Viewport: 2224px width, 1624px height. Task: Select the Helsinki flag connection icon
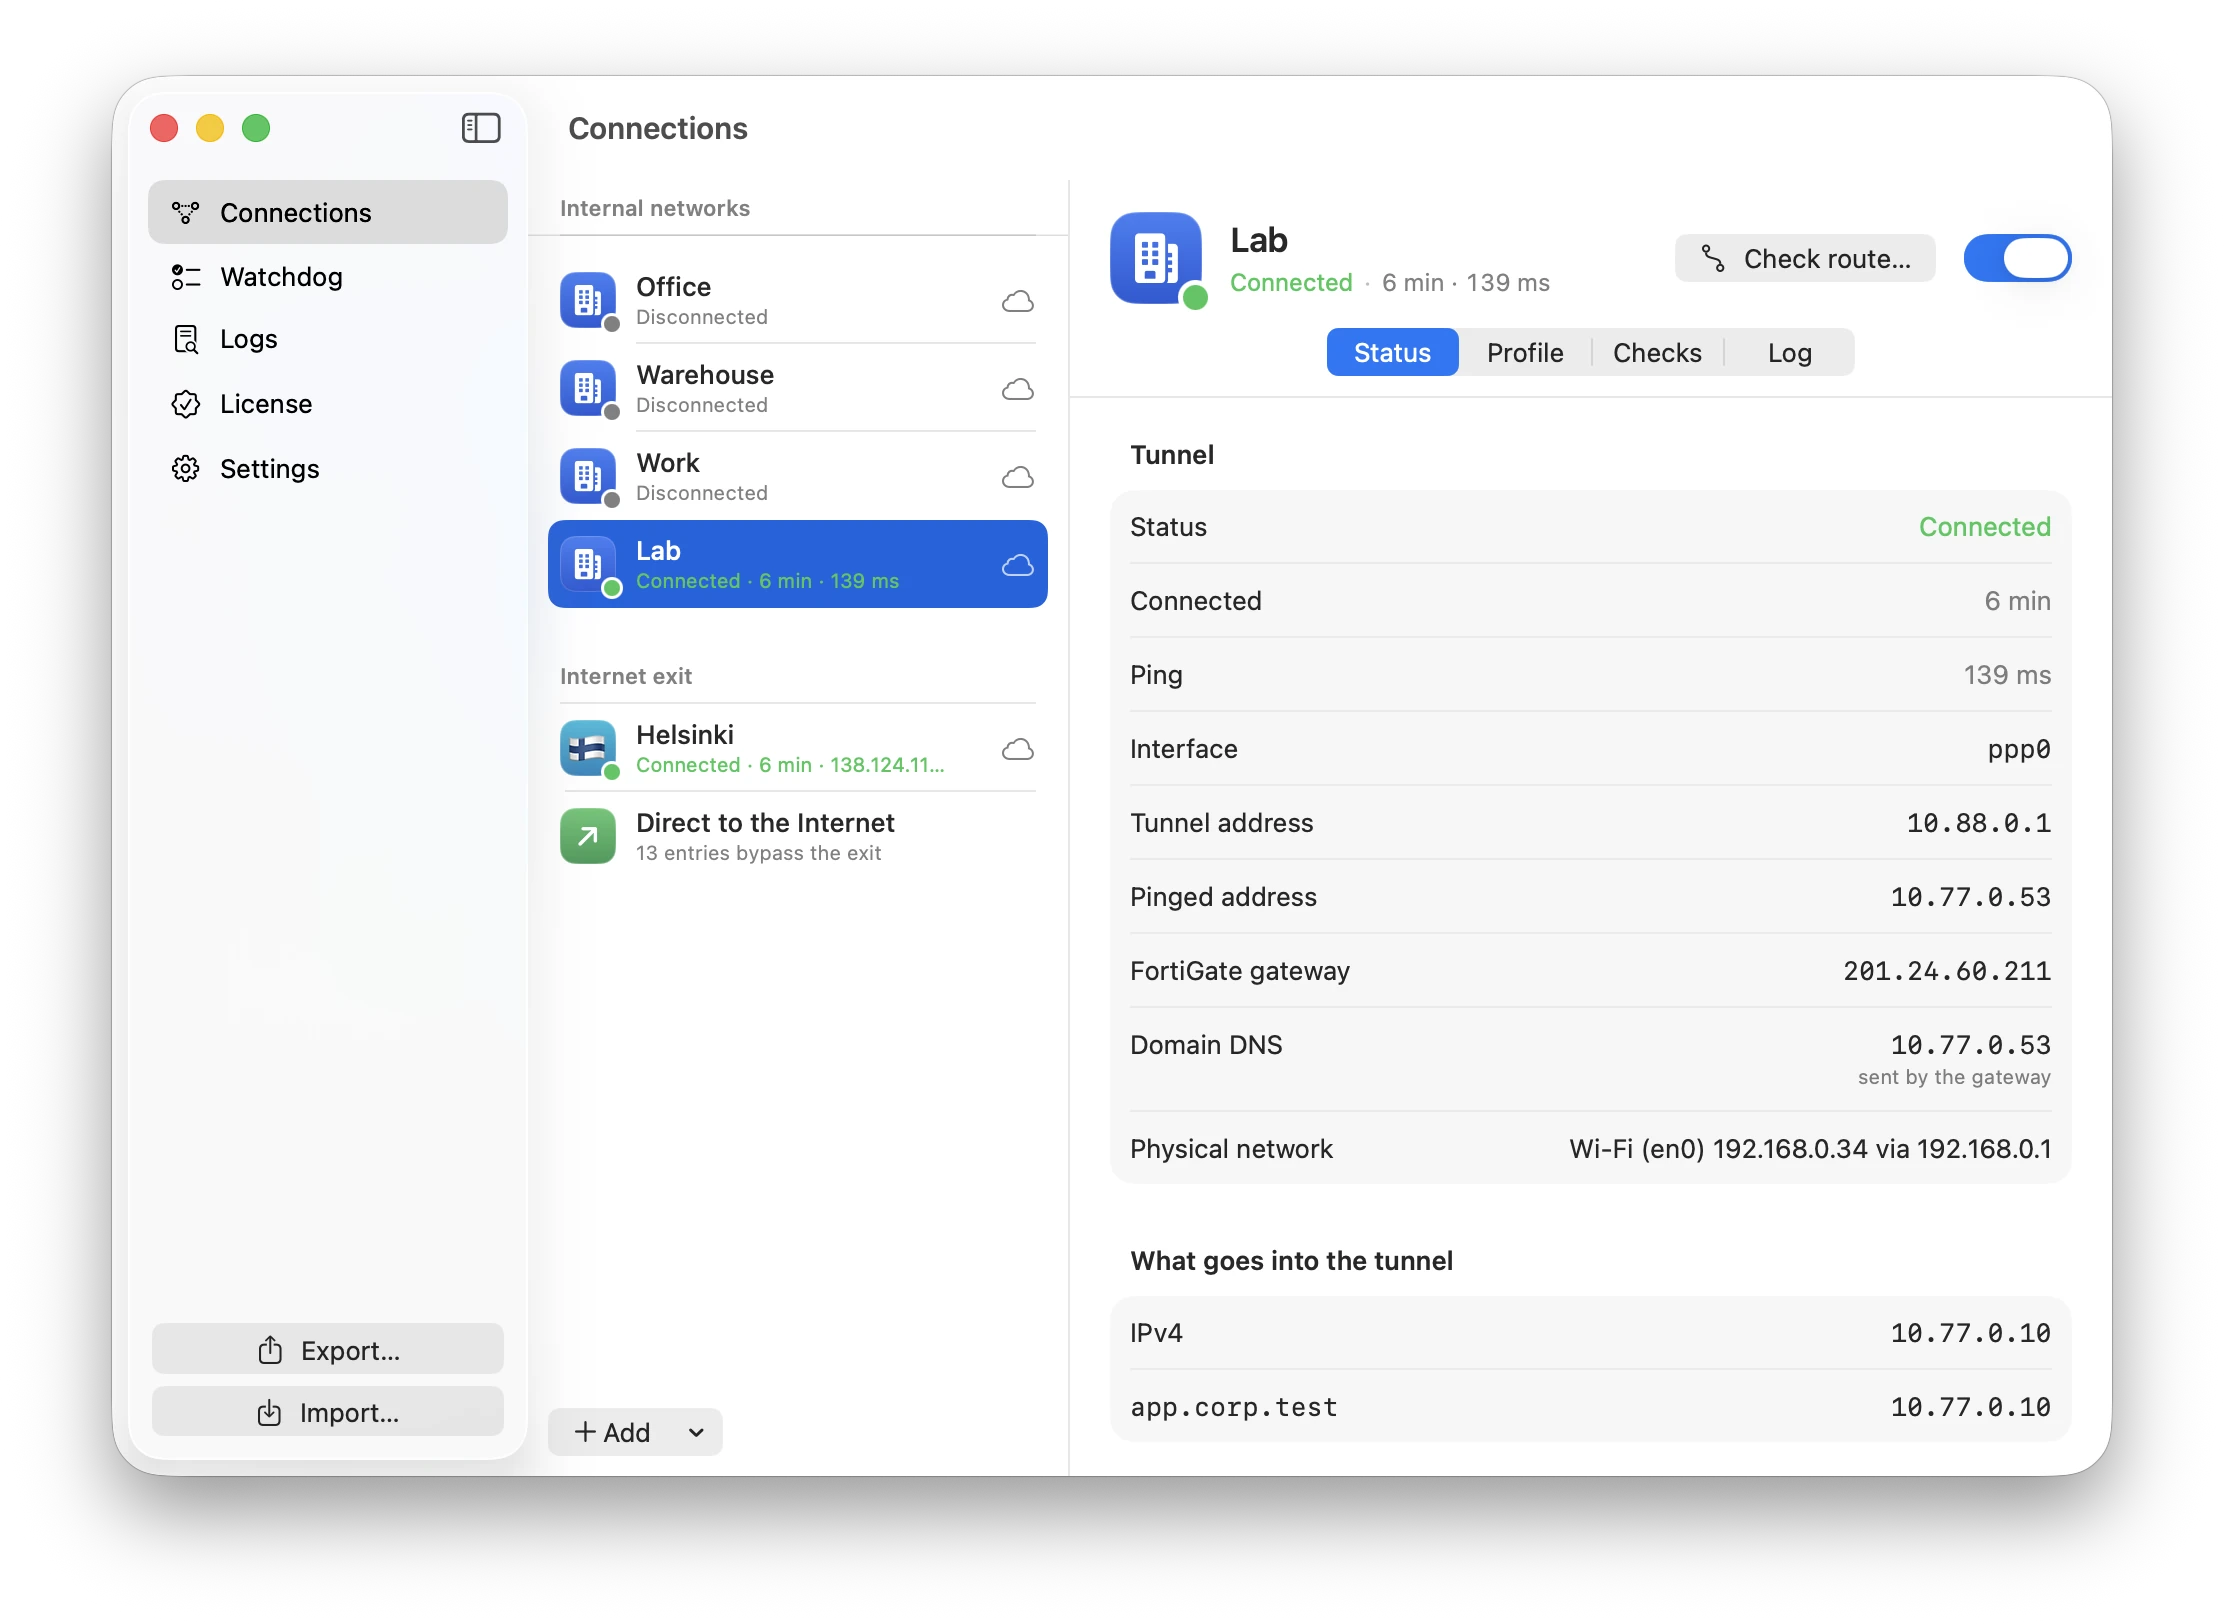(588, 748)
